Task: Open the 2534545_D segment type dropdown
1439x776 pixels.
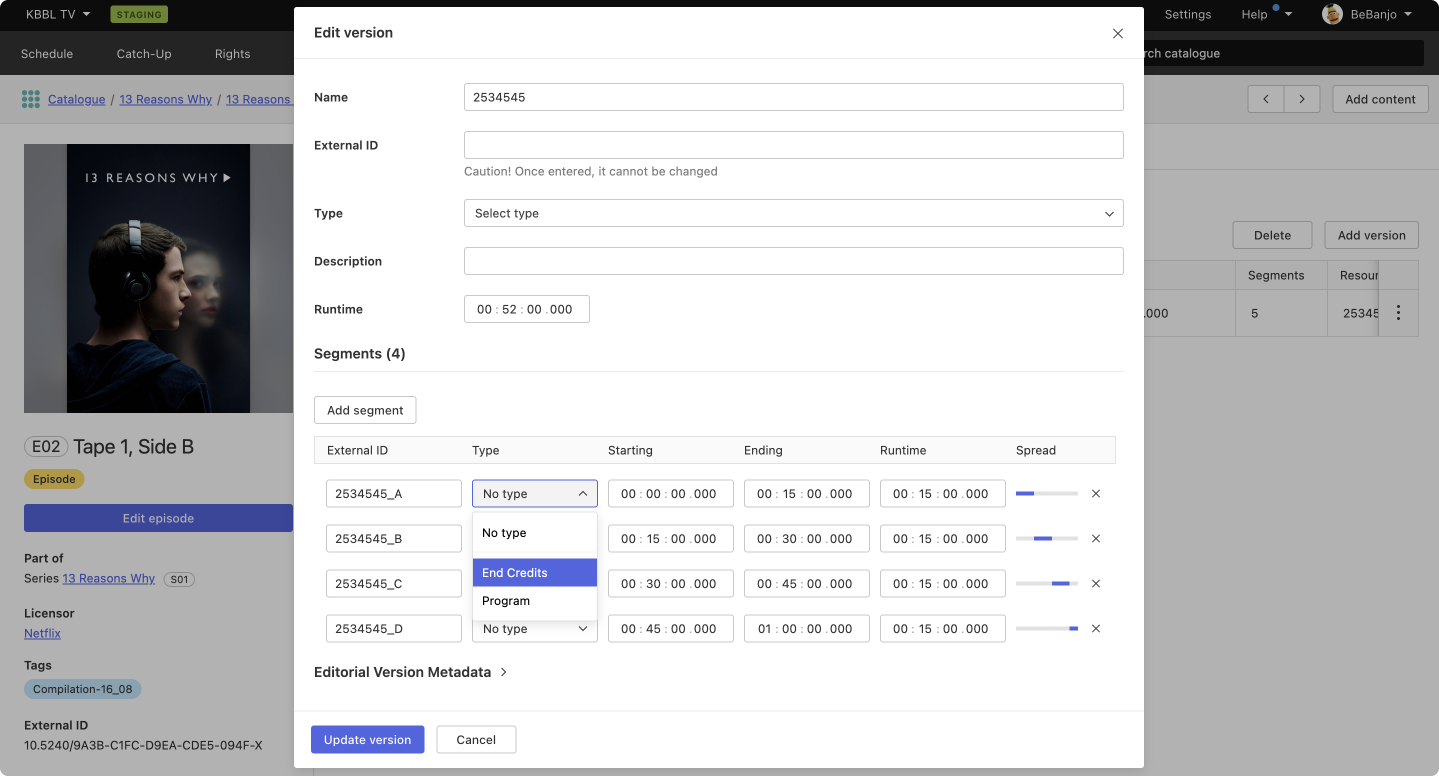Action: point(535,629)
